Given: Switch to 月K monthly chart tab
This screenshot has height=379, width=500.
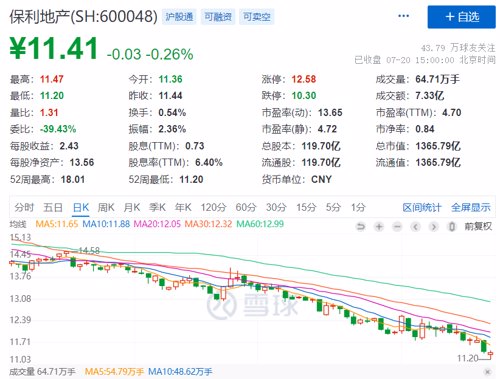Looking at the screenshot, I should (132, 208).
